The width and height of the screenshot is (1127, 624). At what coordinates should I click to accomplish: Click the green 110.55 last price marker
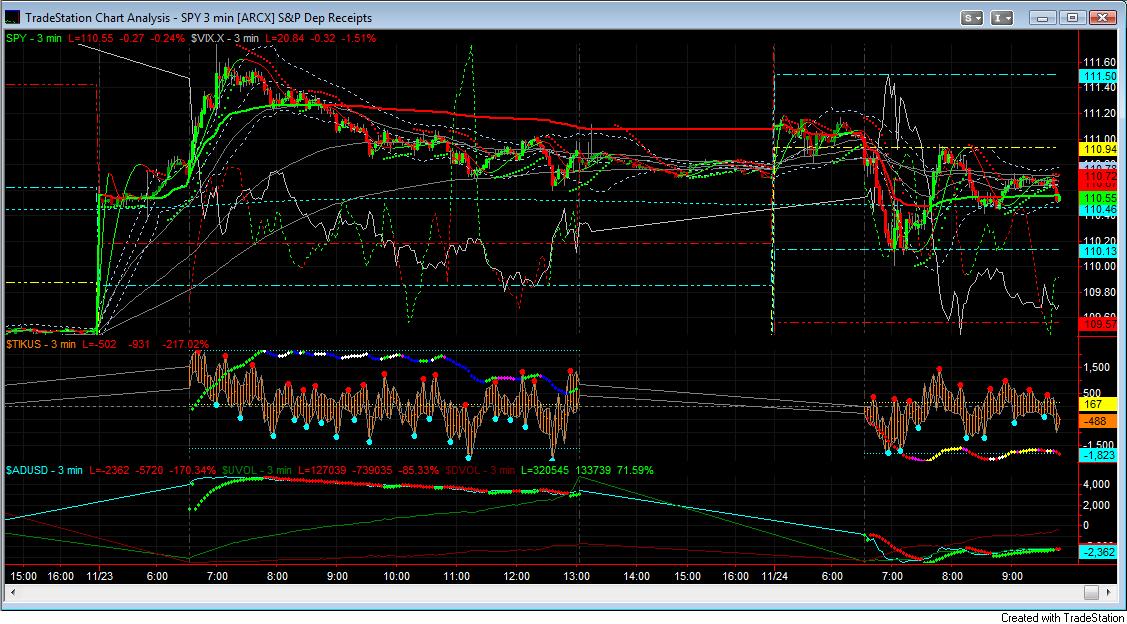[1098, 196]
